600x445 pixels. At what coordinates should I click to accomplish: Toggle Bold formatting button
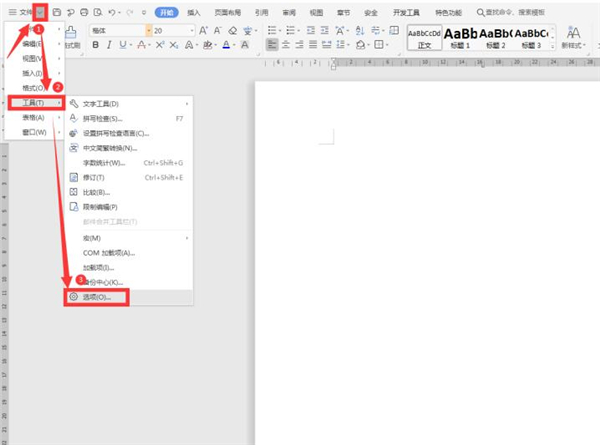click(x=96, y=45)
